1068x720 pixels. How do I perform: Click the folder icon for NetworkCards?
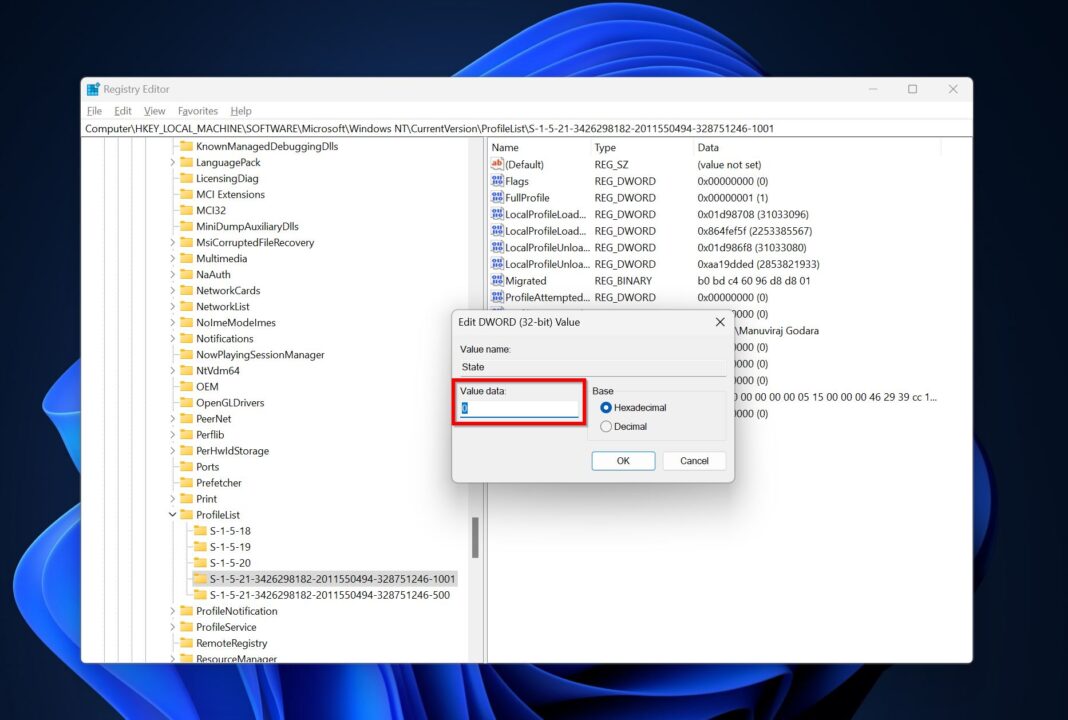coord(187,290)
